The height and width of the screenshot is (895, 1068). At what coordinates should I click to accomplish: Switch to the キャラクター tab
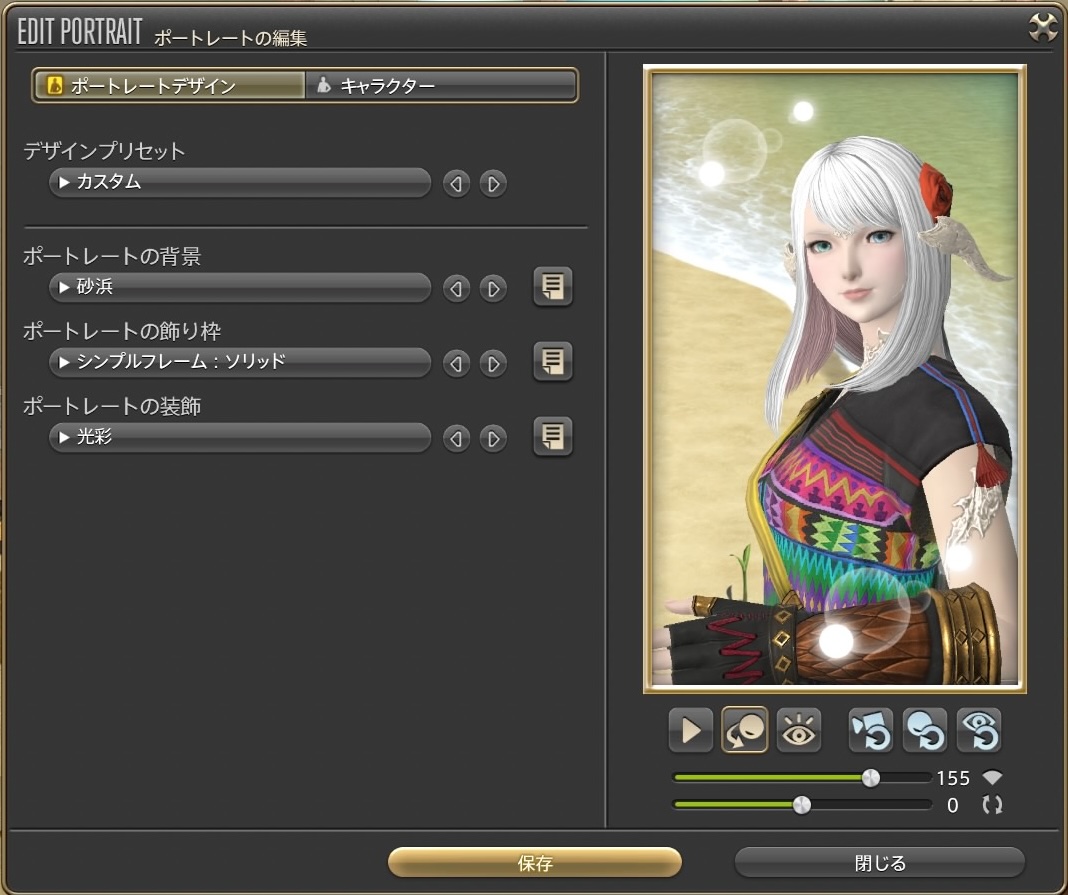[x=441, y=86]
